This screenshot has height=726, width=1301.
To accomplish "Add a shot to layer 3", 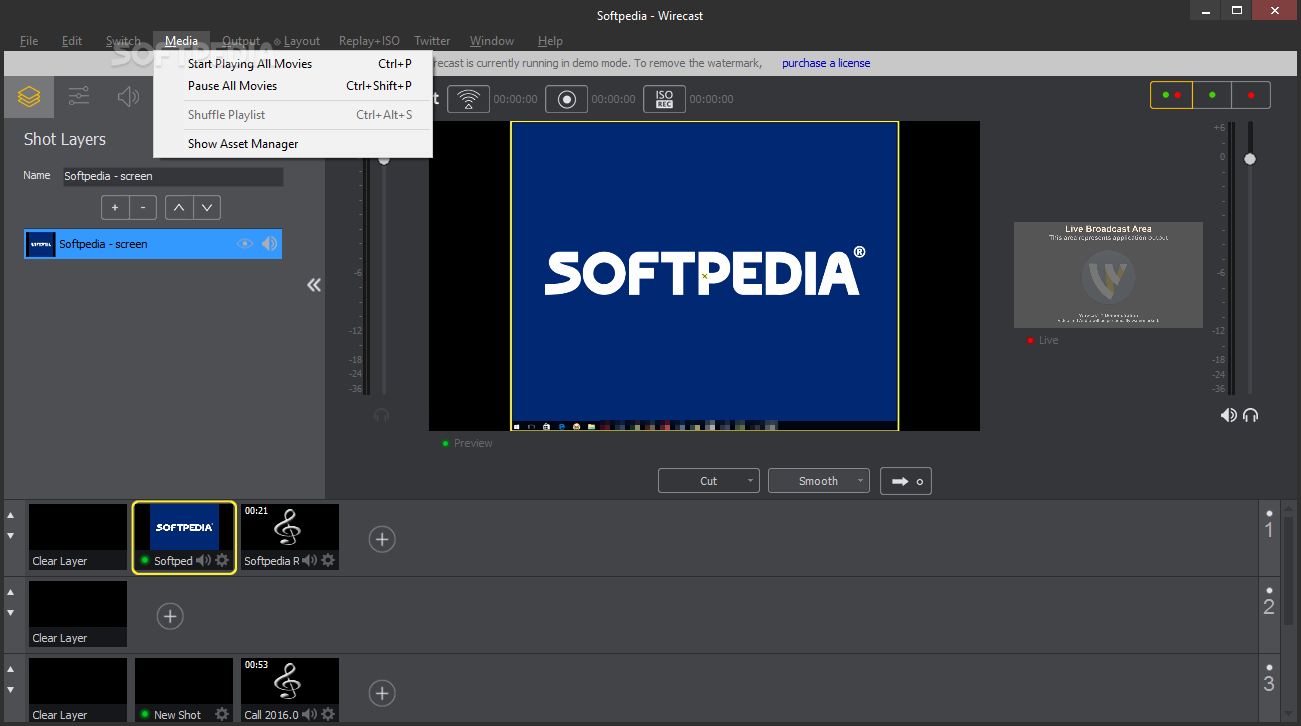I will 382,692.
